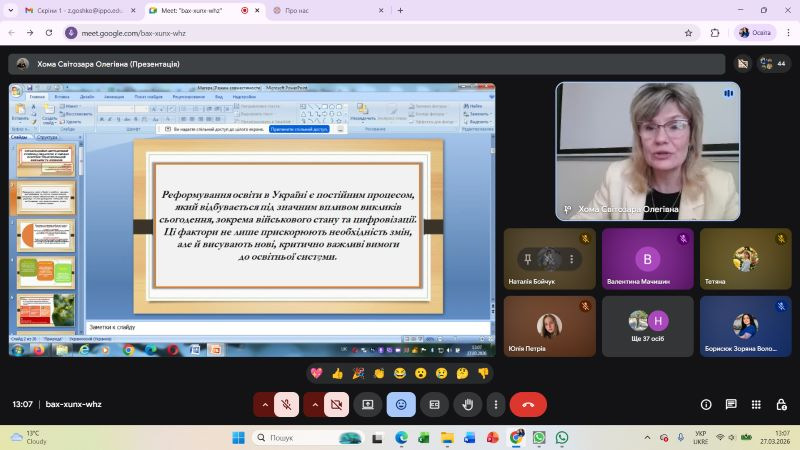Open a new browser tab
The image size is (800, 450).
[x=401, y=10]
